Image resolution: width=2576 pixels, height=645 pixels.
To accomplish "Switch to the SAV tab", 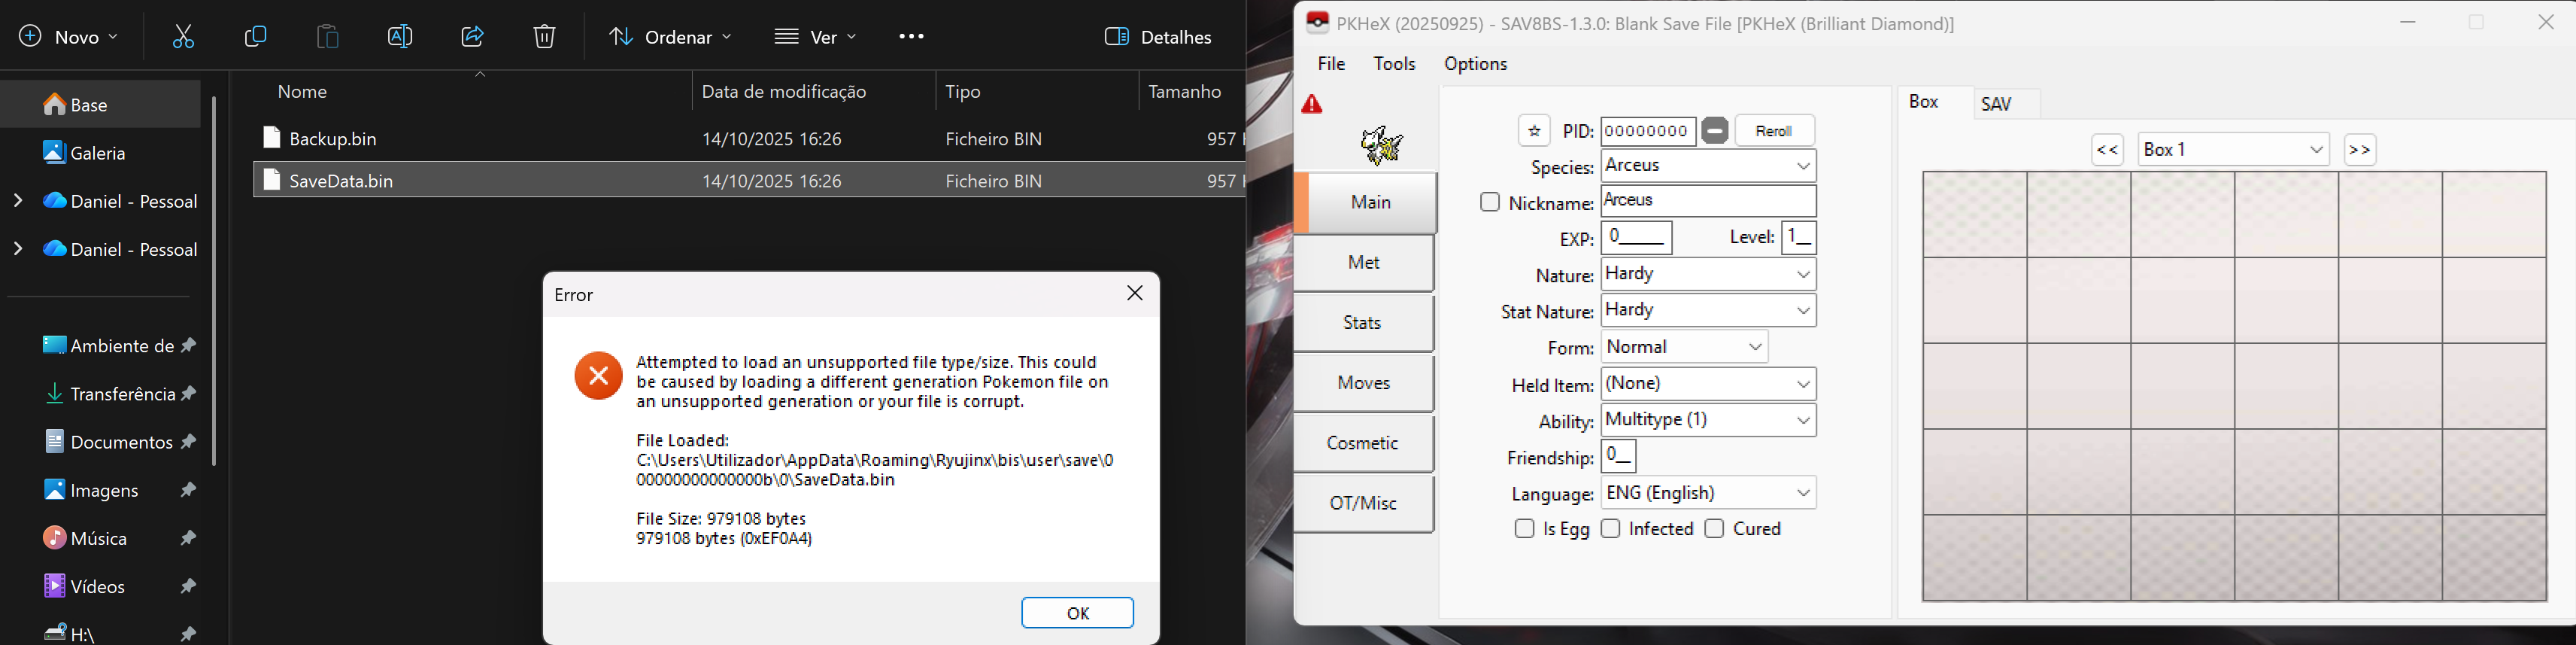I will 1997,104.
